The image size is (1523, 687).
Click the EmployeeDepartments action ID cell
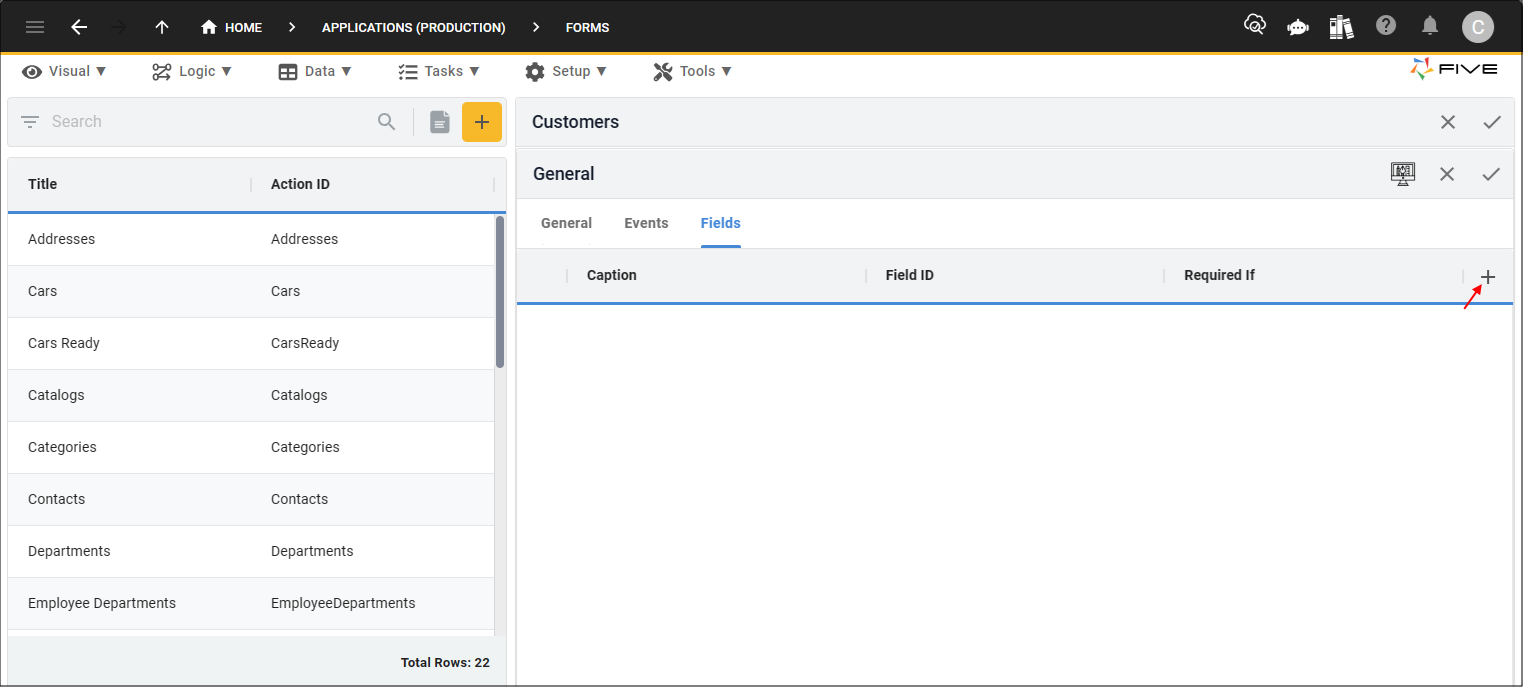click(343, 603)
